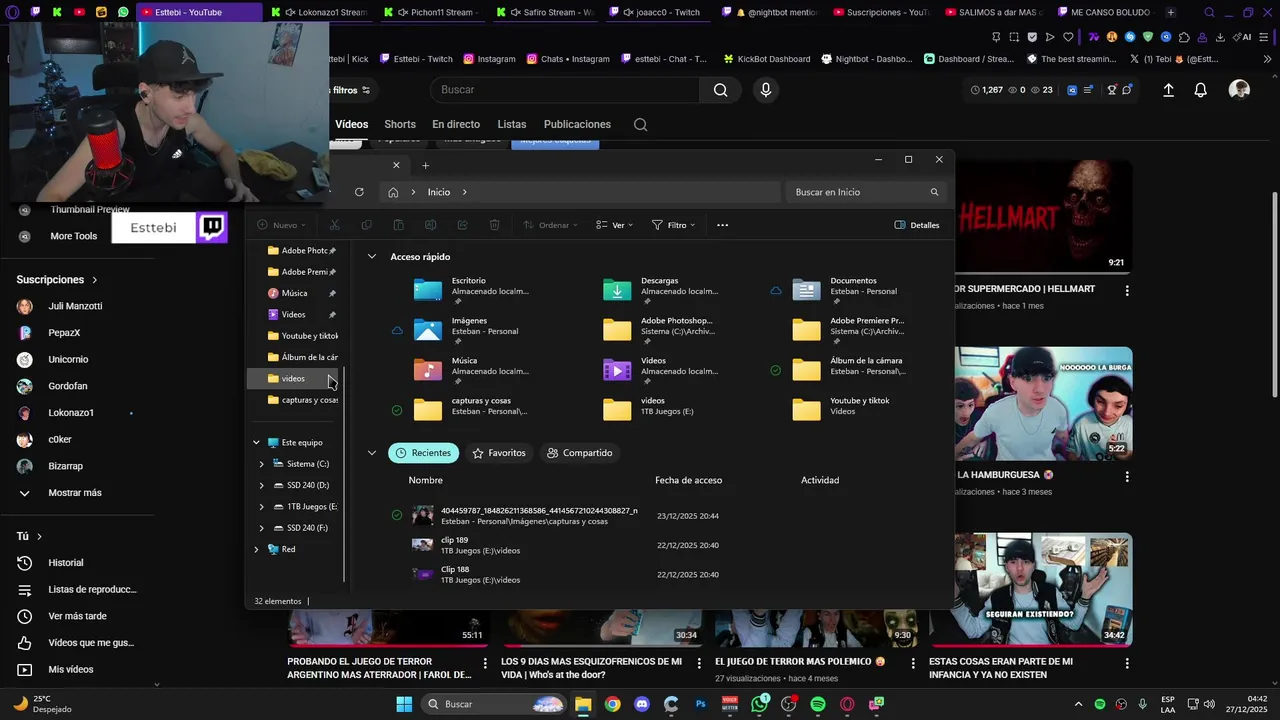The height and width of the screenshot is (720, 1280).
Task: Open the Álbum de la cámara folder
Action: pyautogui.click(x=850, y=369)
